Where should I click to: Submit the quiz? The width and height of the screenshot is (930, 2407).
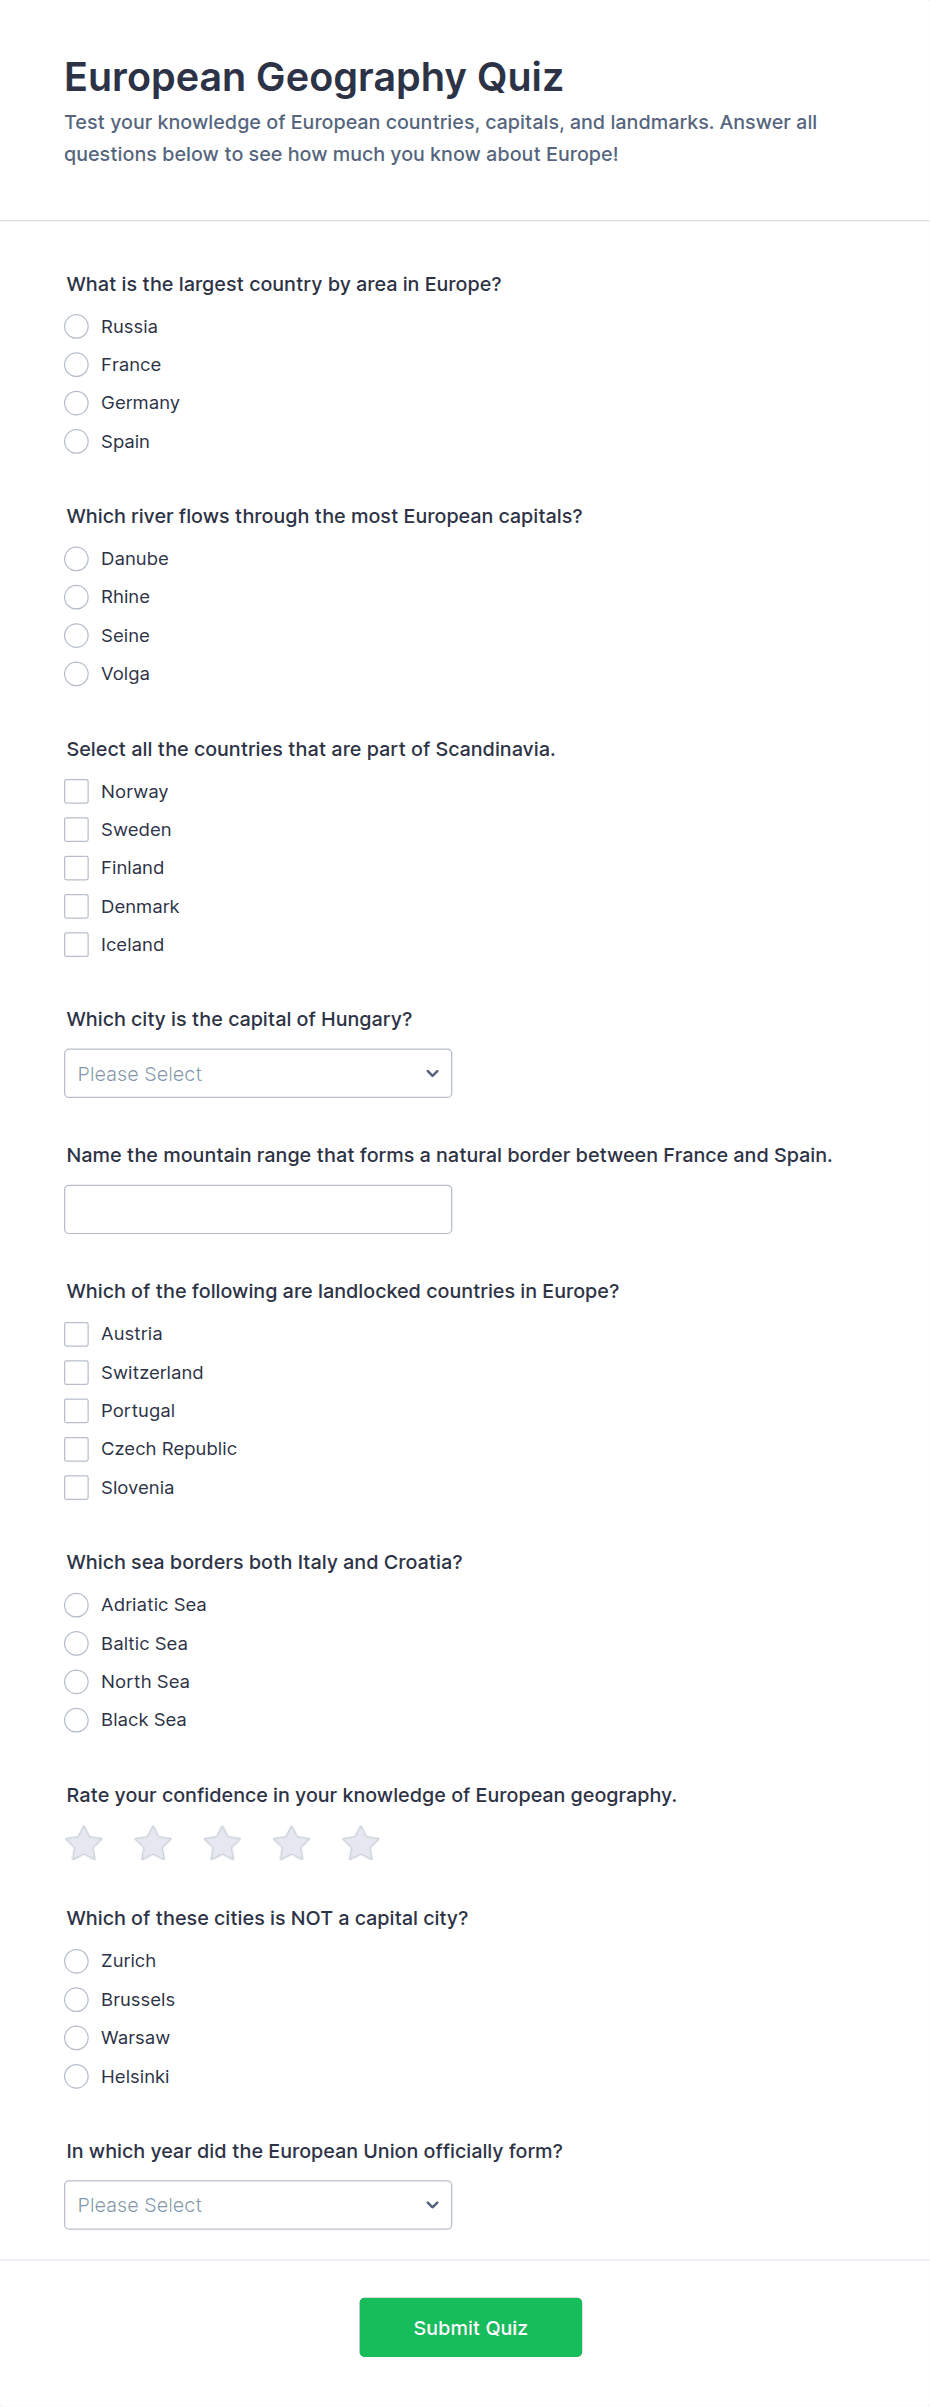pos(470,2327)
